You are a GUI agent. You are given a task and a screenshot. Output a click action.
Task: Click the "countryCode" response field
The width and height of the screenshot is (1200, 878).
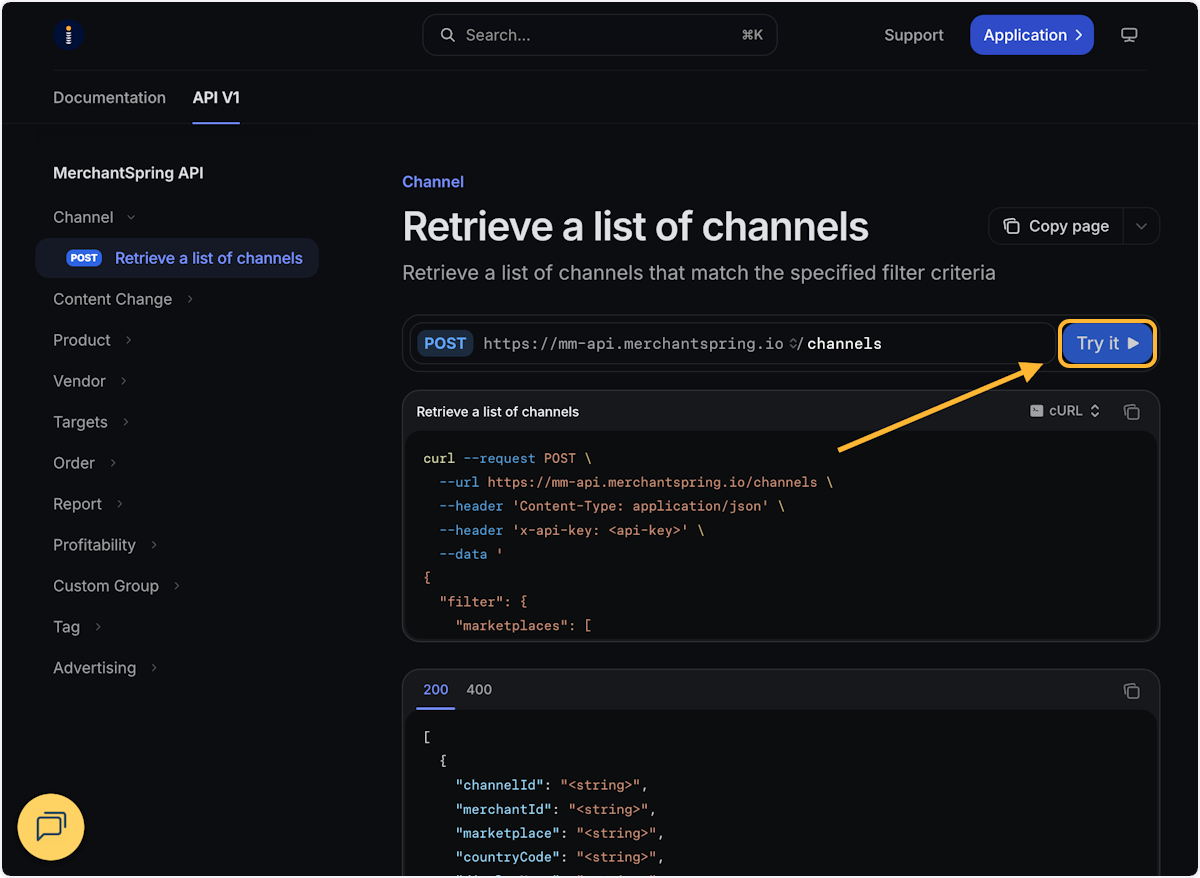click(507, 857)
